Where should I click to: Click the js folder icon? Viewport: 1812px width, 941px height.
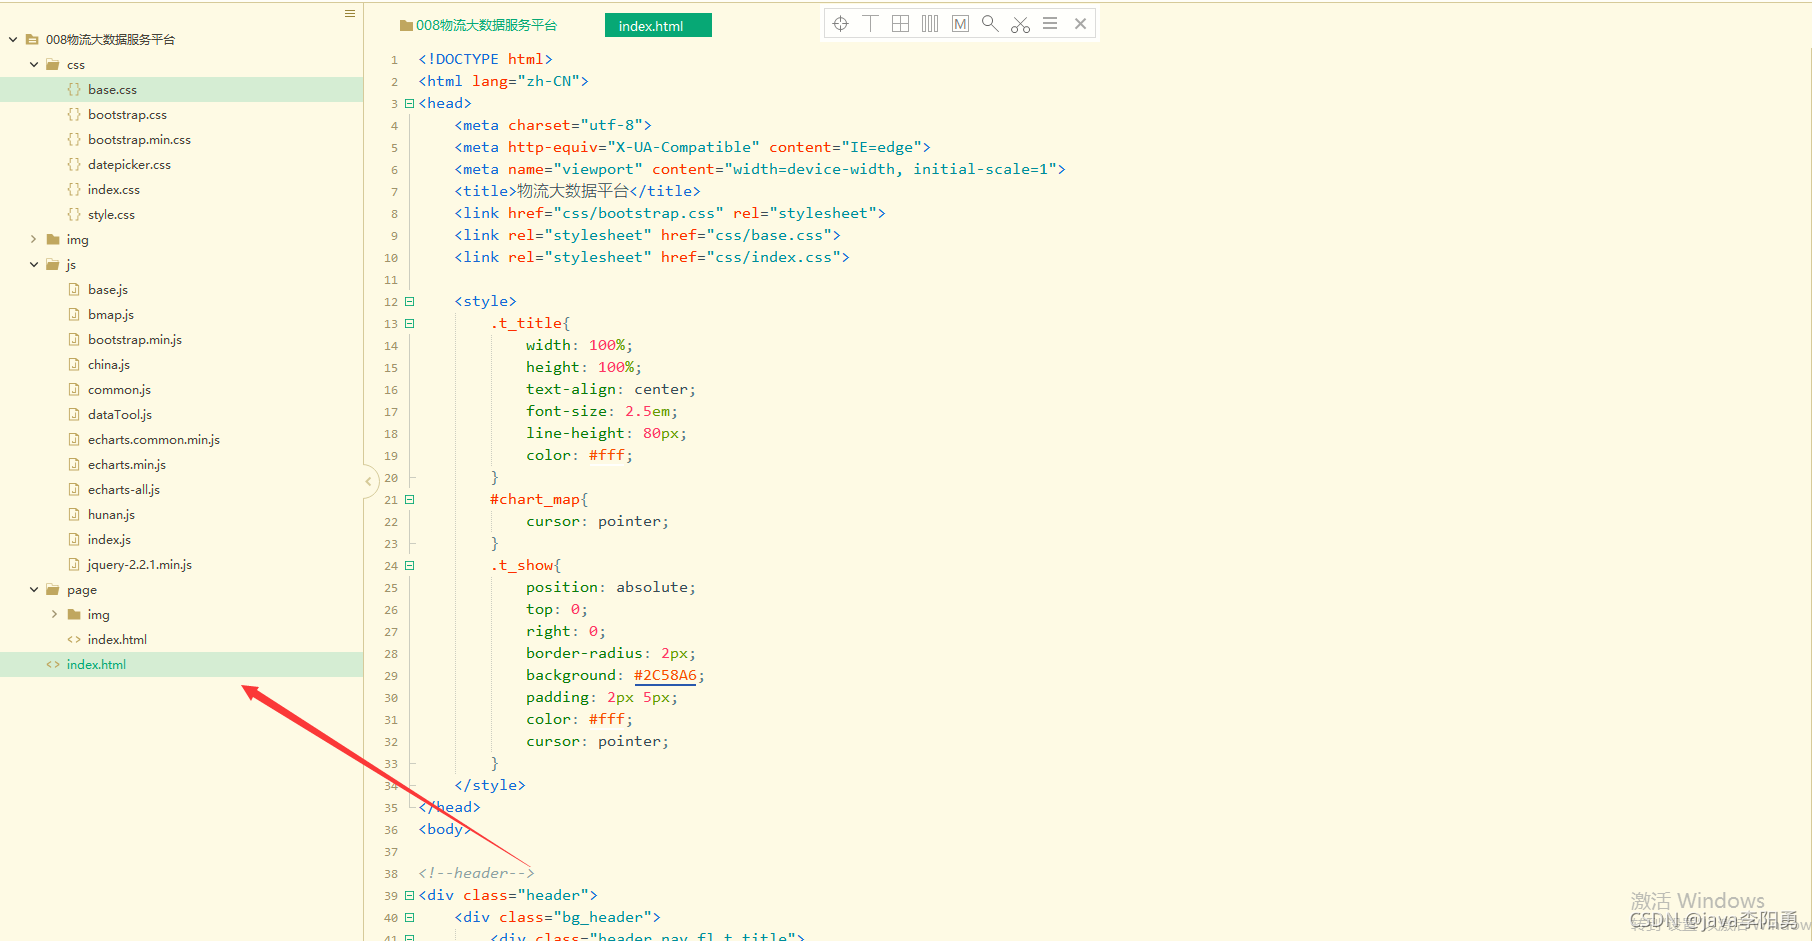53,265
